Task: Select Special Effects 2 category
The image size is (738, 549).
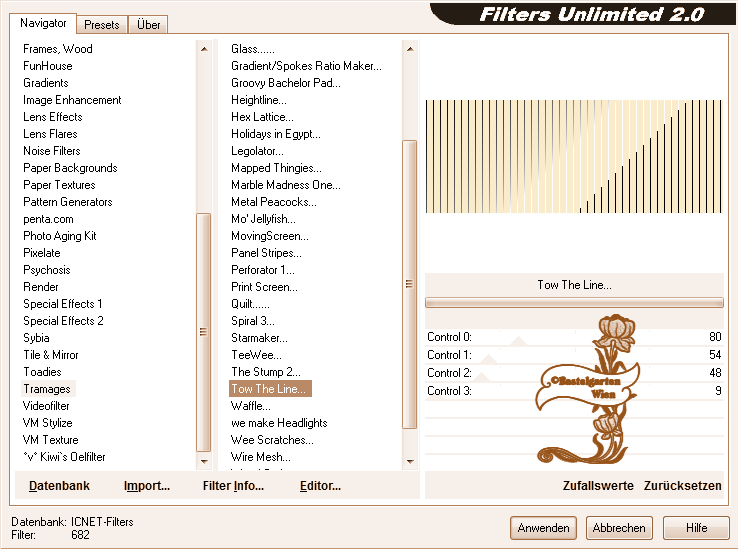Action: tap(63, 321)
